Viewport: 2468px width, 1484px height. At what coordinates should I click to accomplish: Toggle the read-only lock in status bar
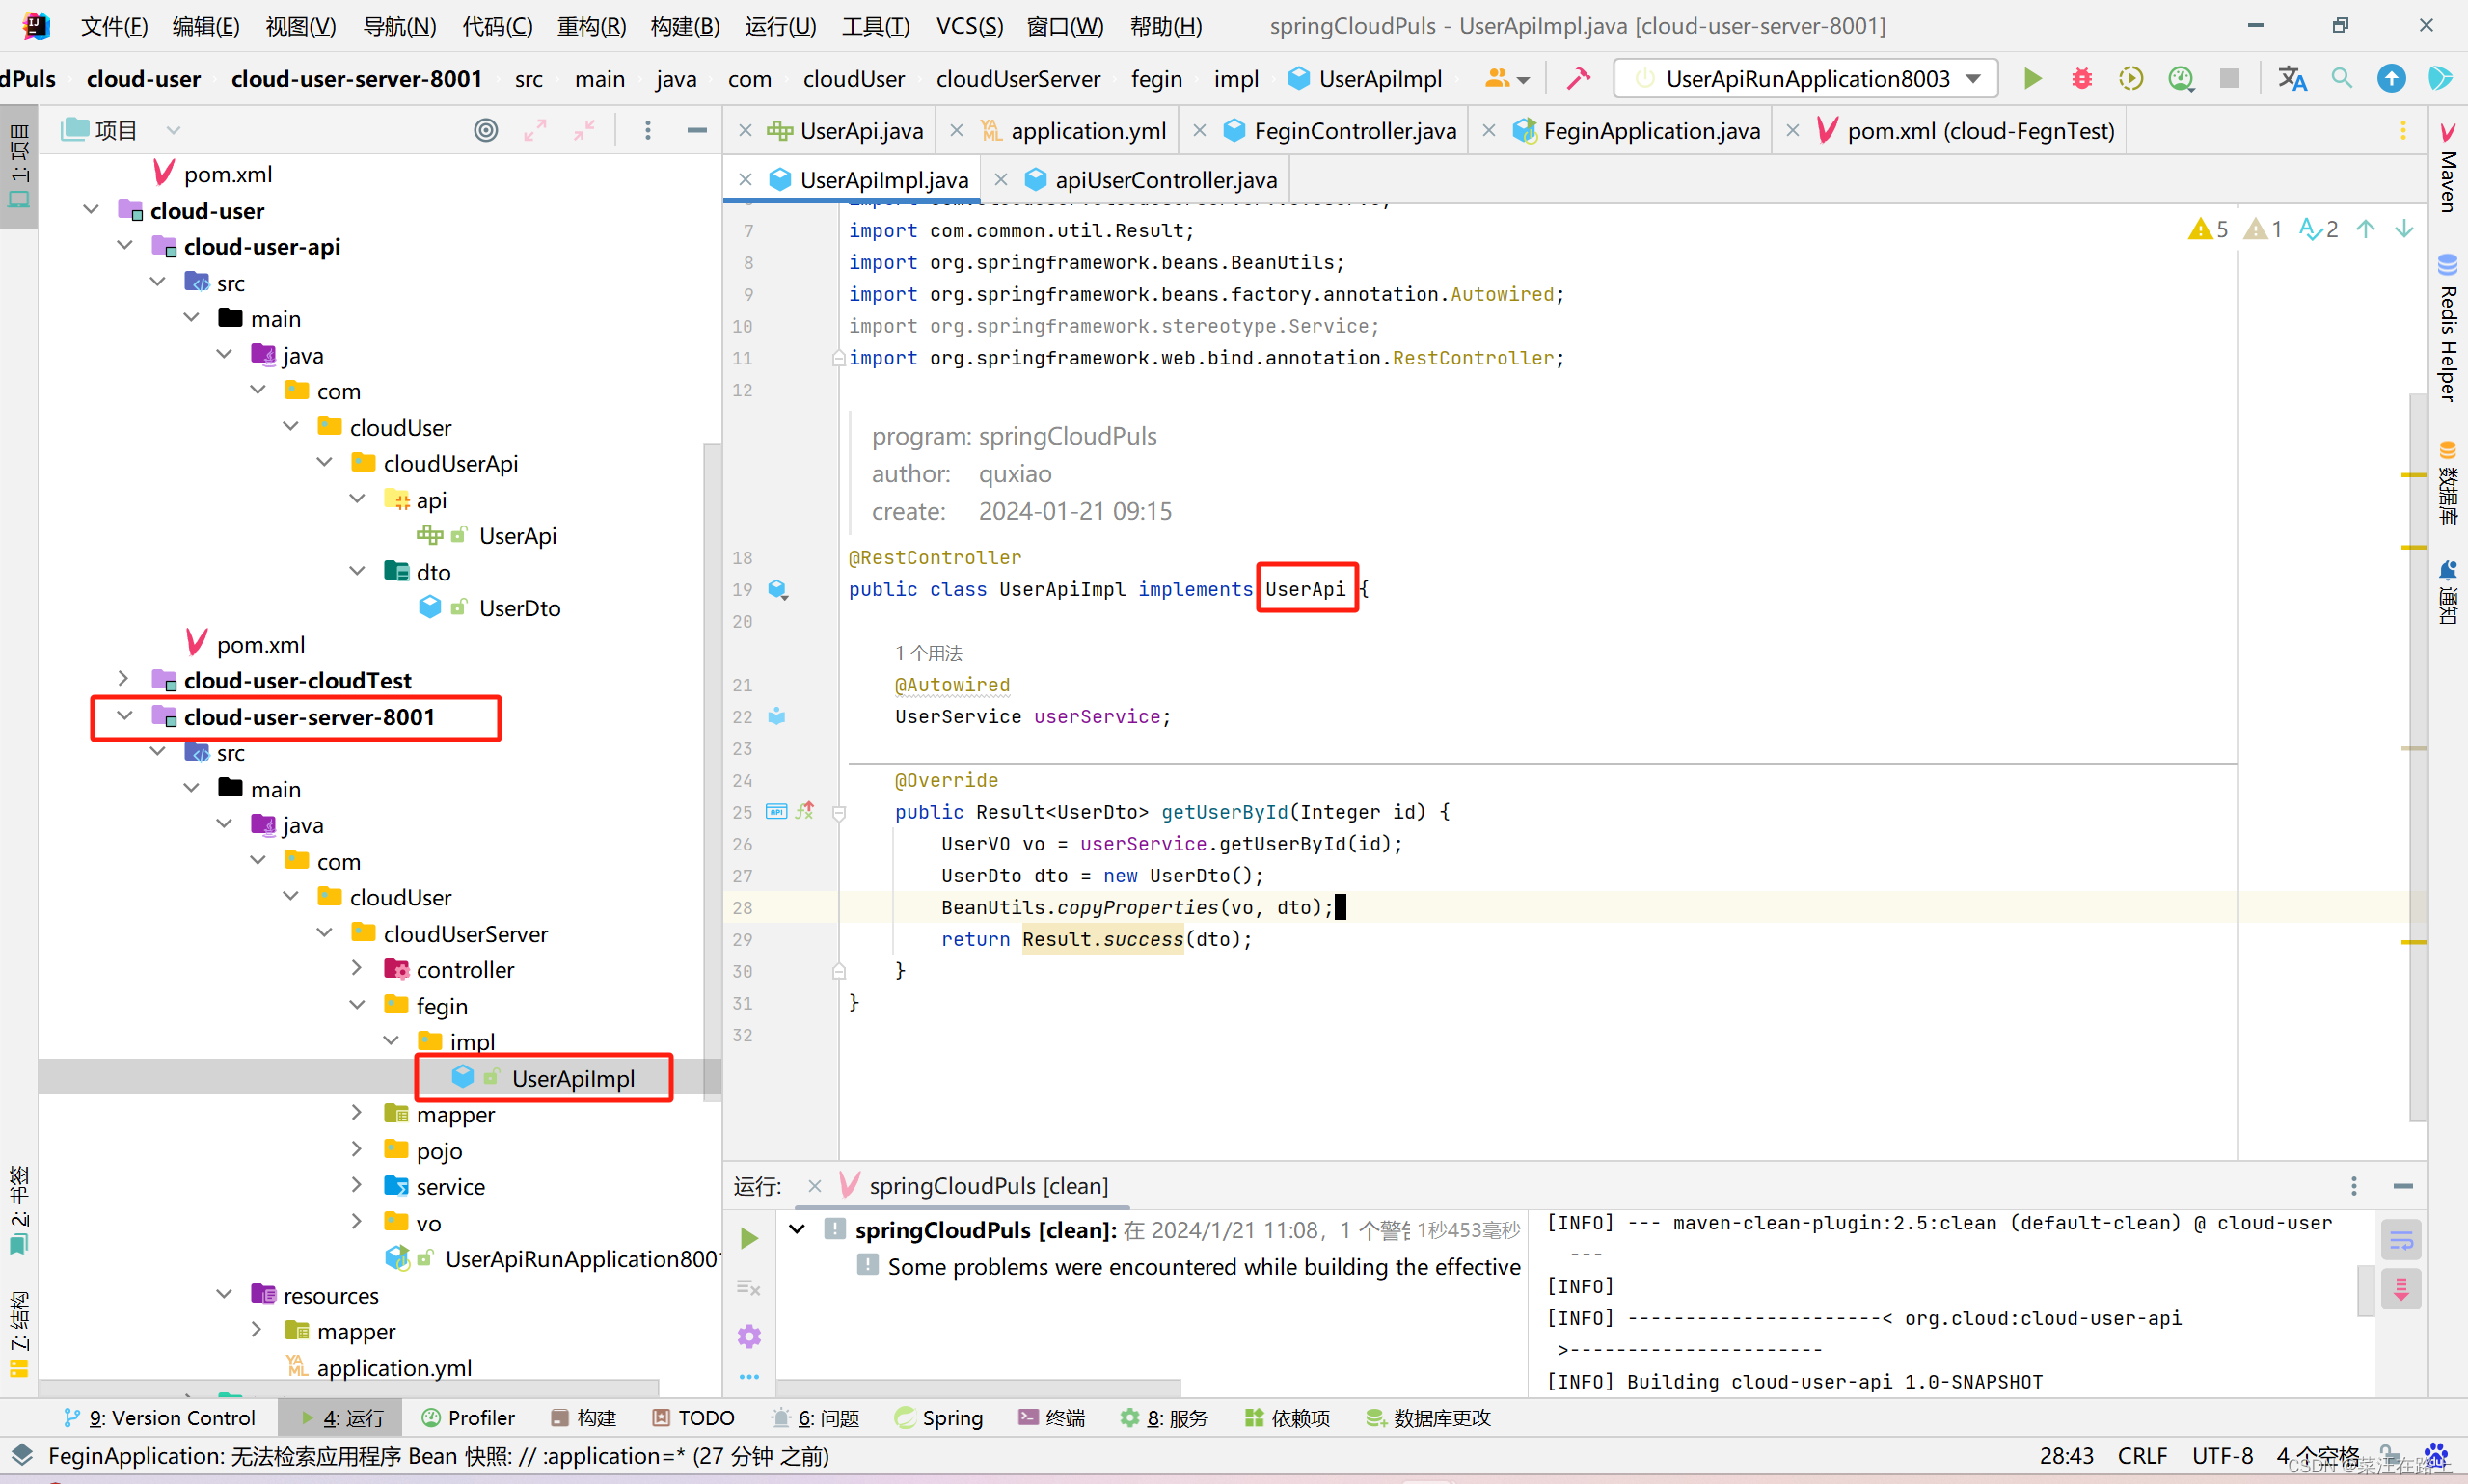2390,1456
